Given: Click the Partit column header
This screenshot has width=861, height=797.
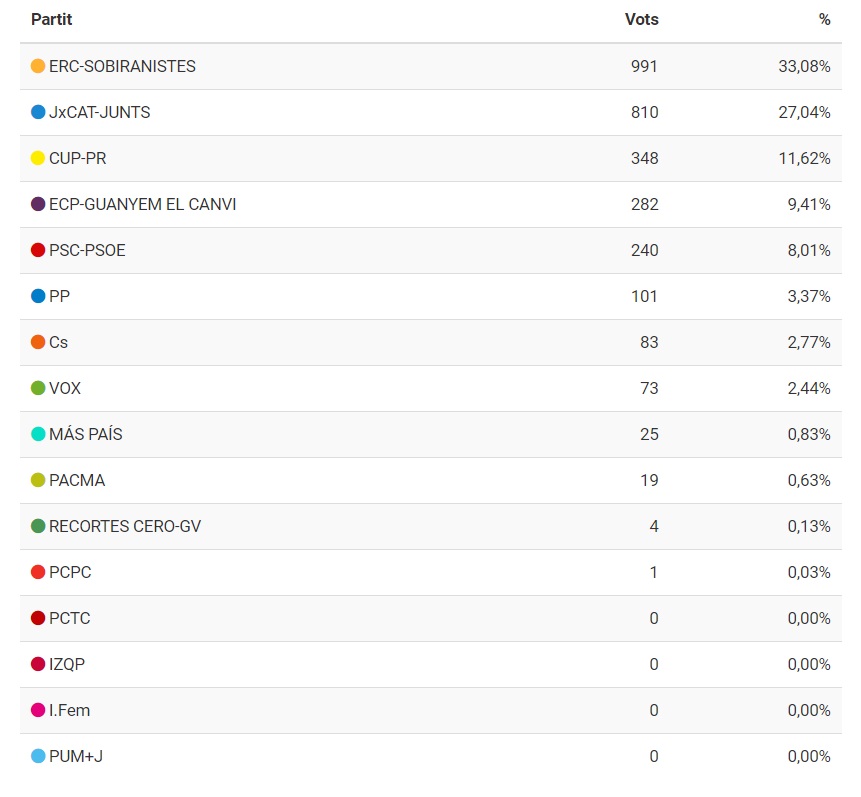Looking at the screenshot, I should pyautogui.click(x=51, y=19).
